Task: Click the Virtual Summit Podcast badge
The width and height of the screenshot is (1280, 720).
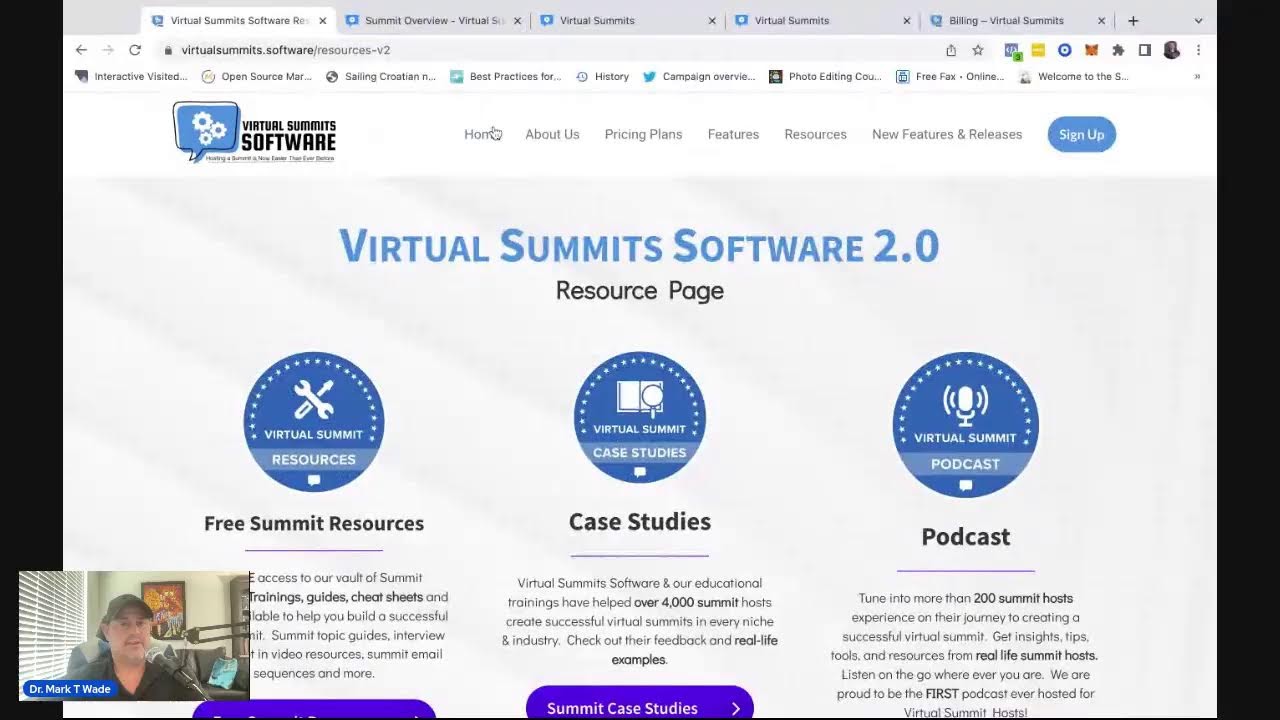Action: coord(966,425)
